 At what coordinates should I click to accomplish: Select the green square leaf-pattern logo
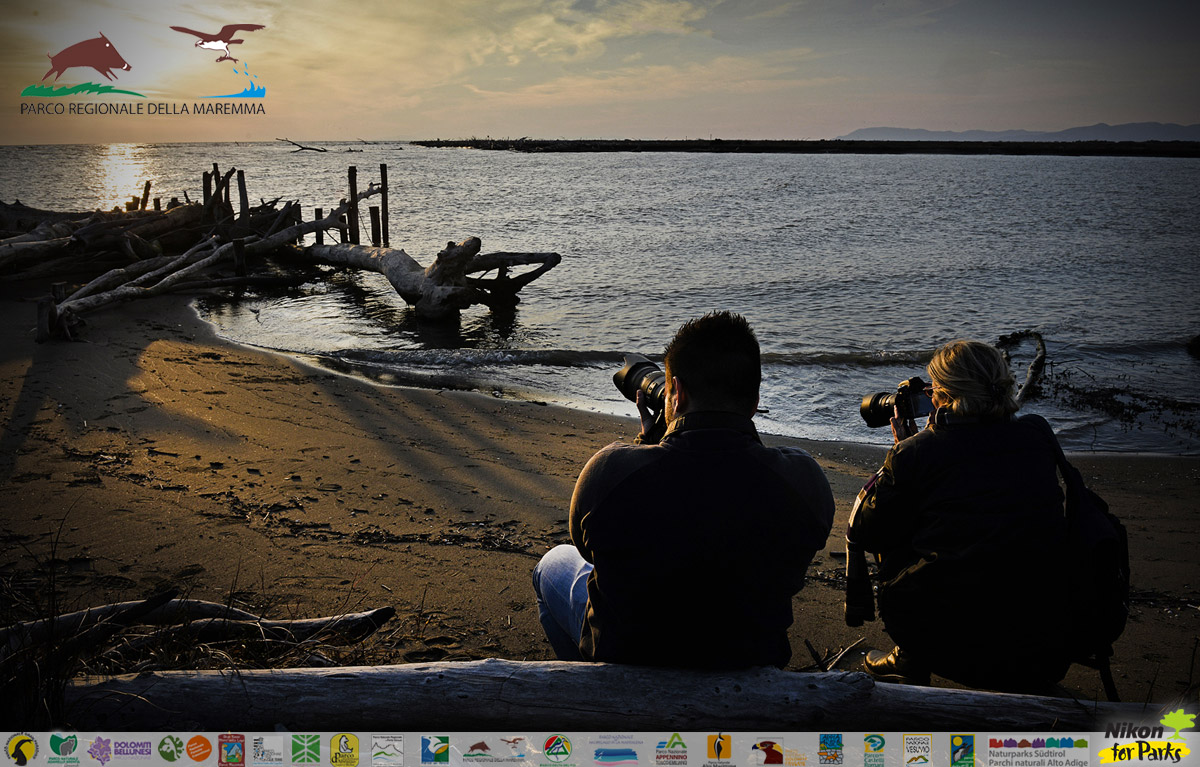click(x=305, y=749)
